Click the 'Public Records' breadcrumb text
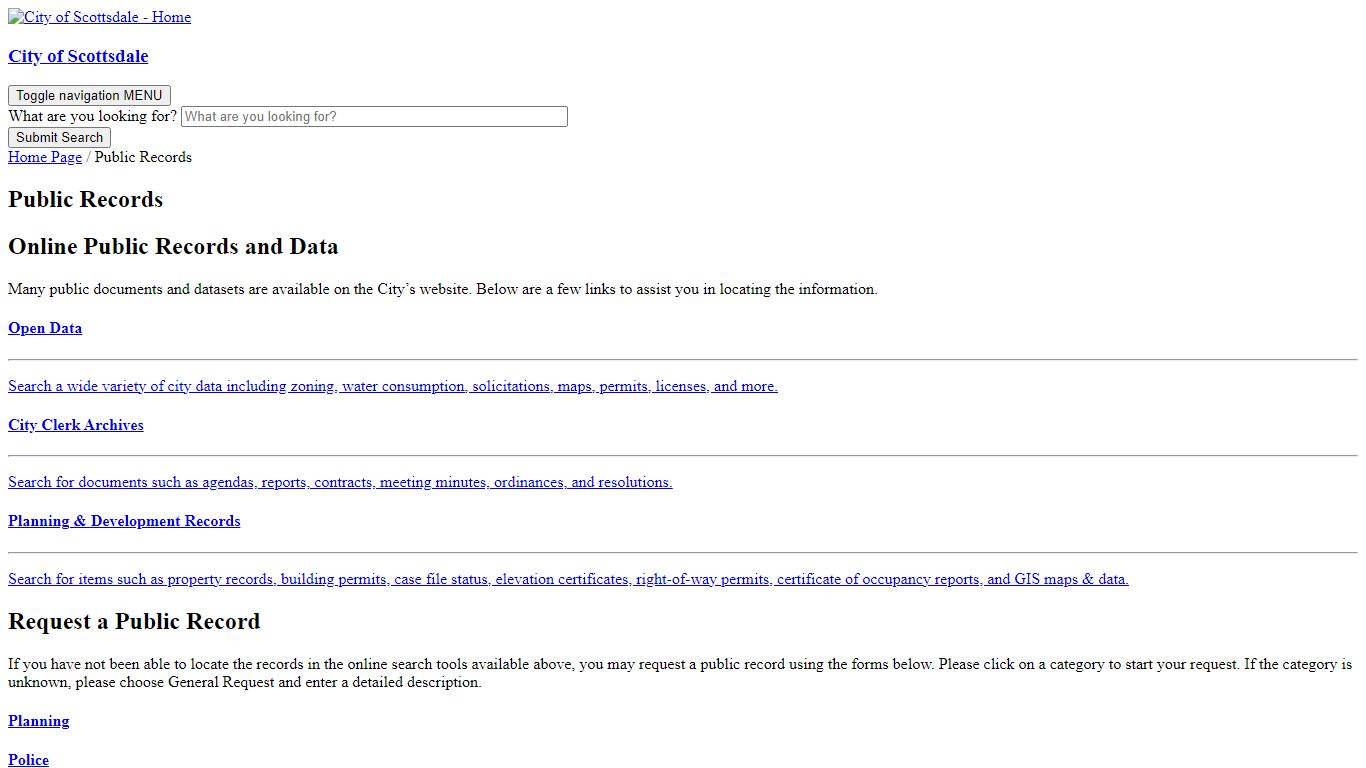Viewport: 1366px width, 768px height. [143, 157]
